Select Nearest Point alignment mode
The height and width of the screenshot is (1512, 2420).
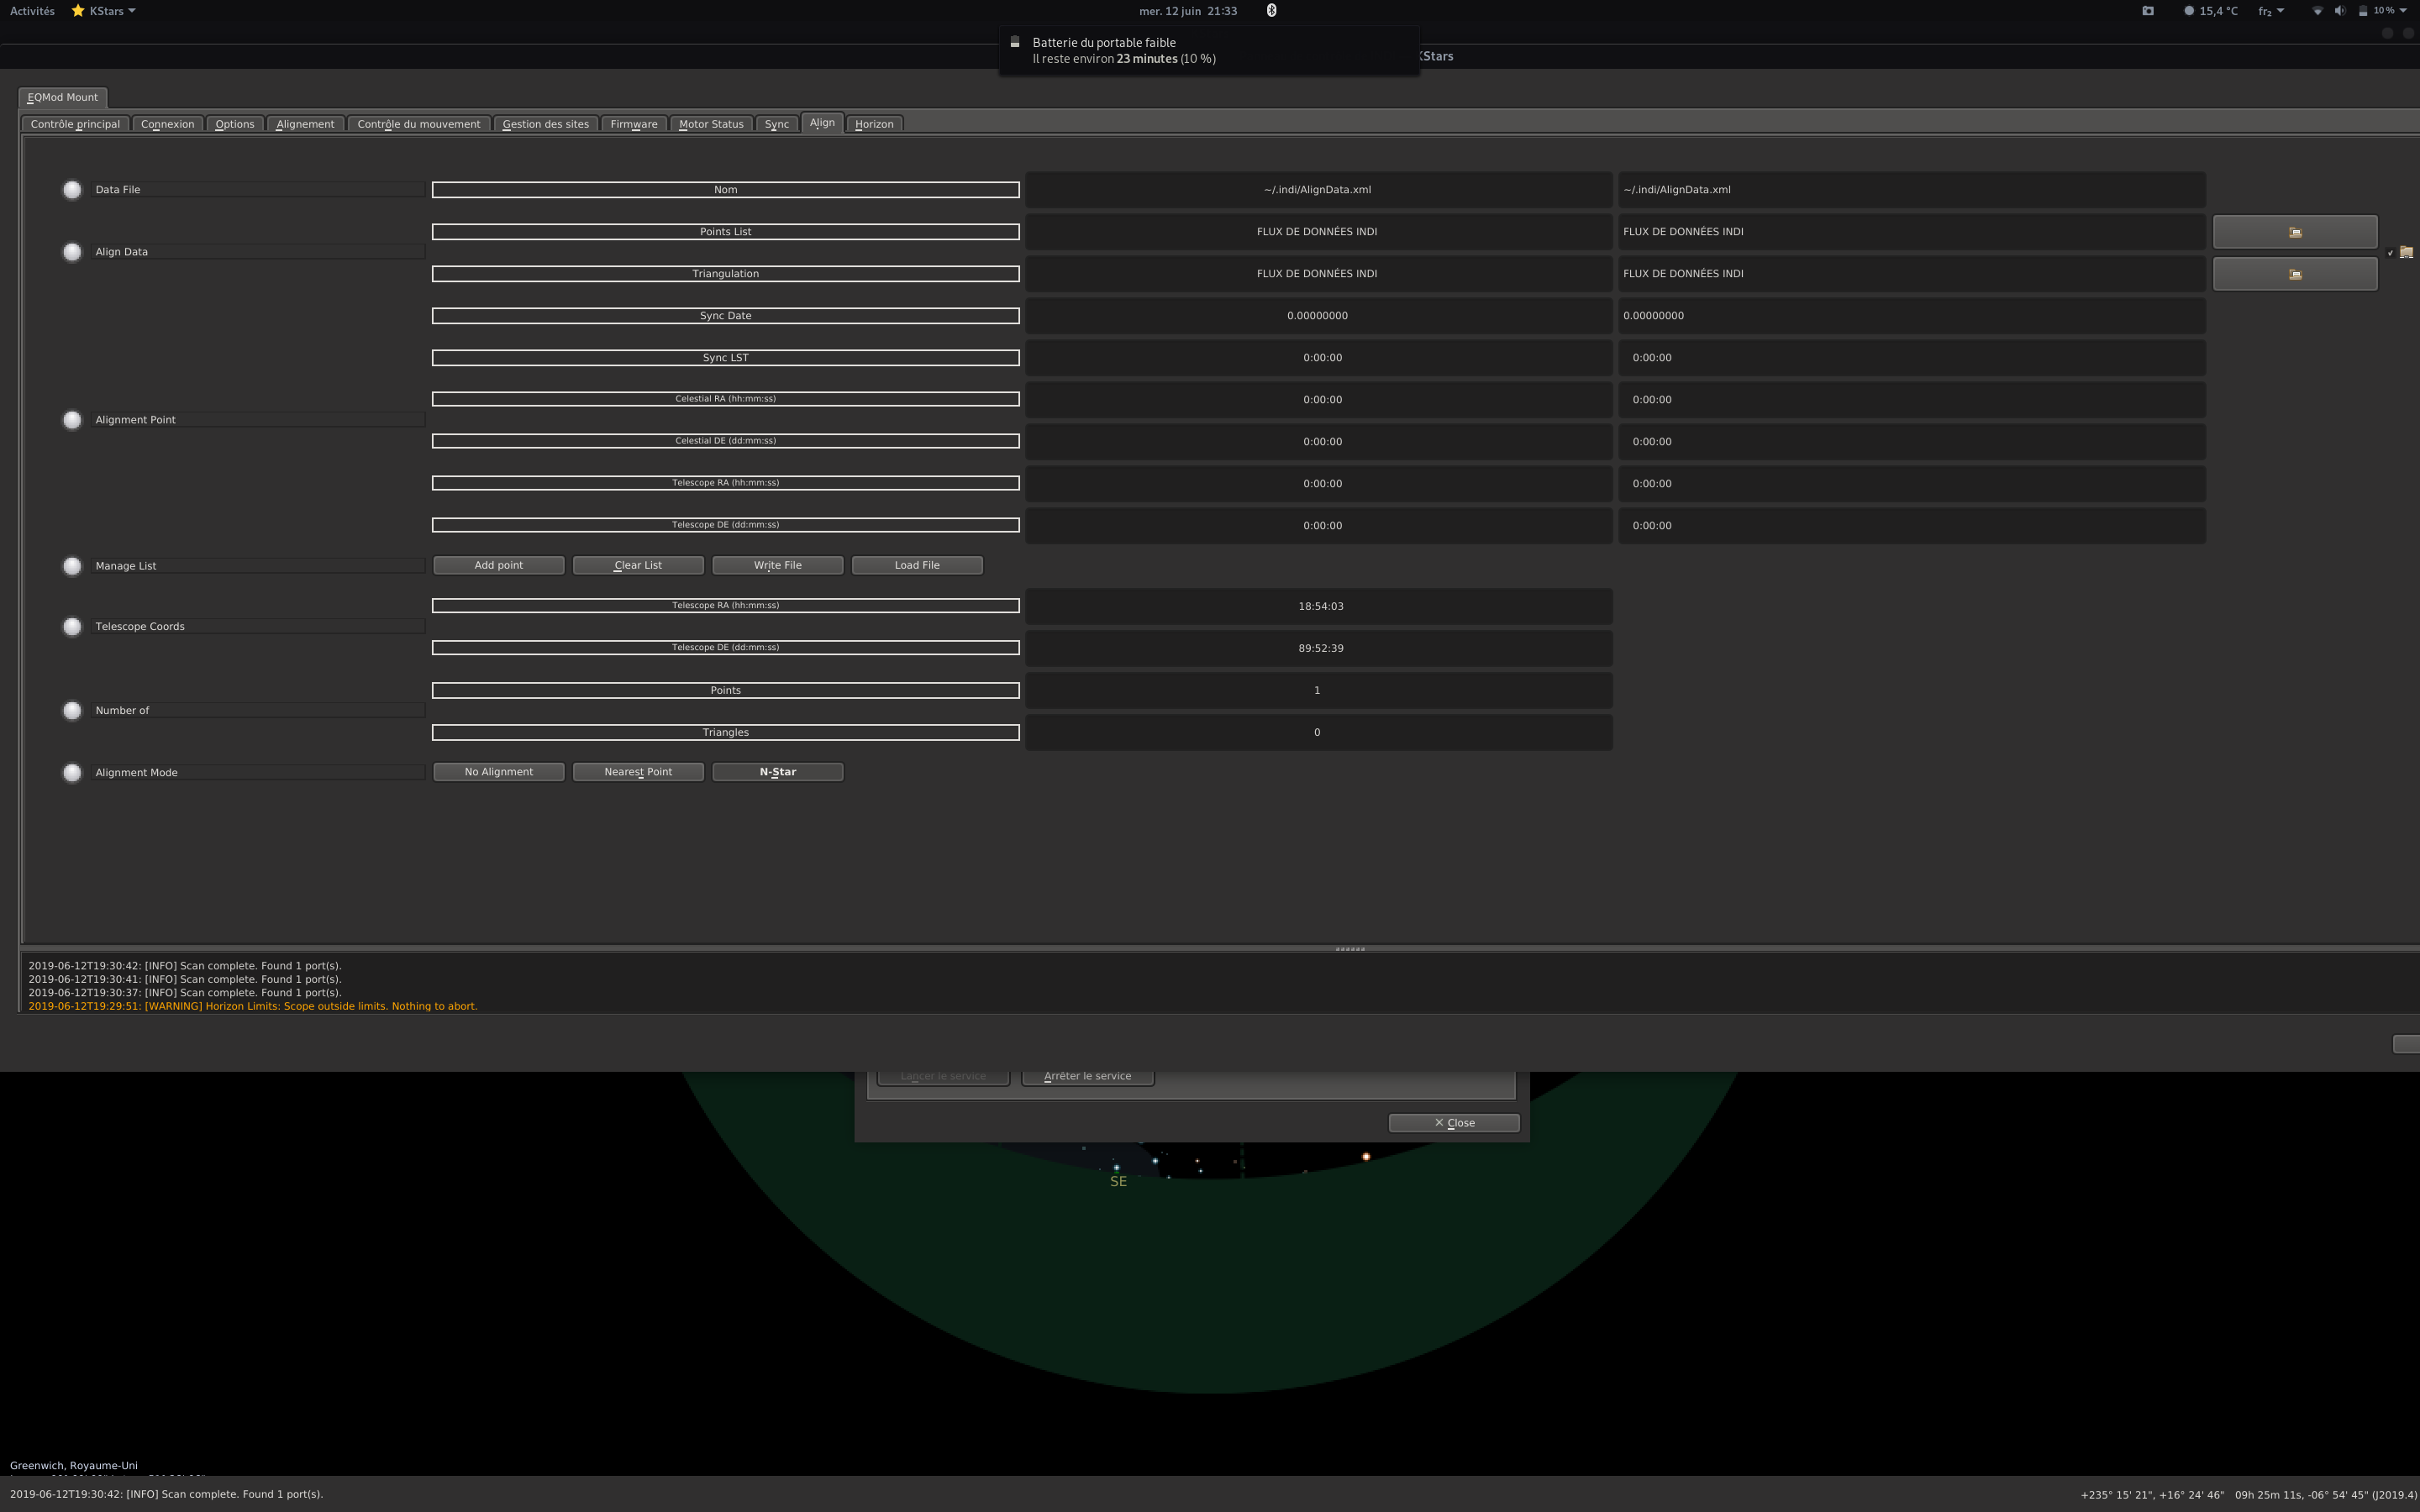point(638,772)
